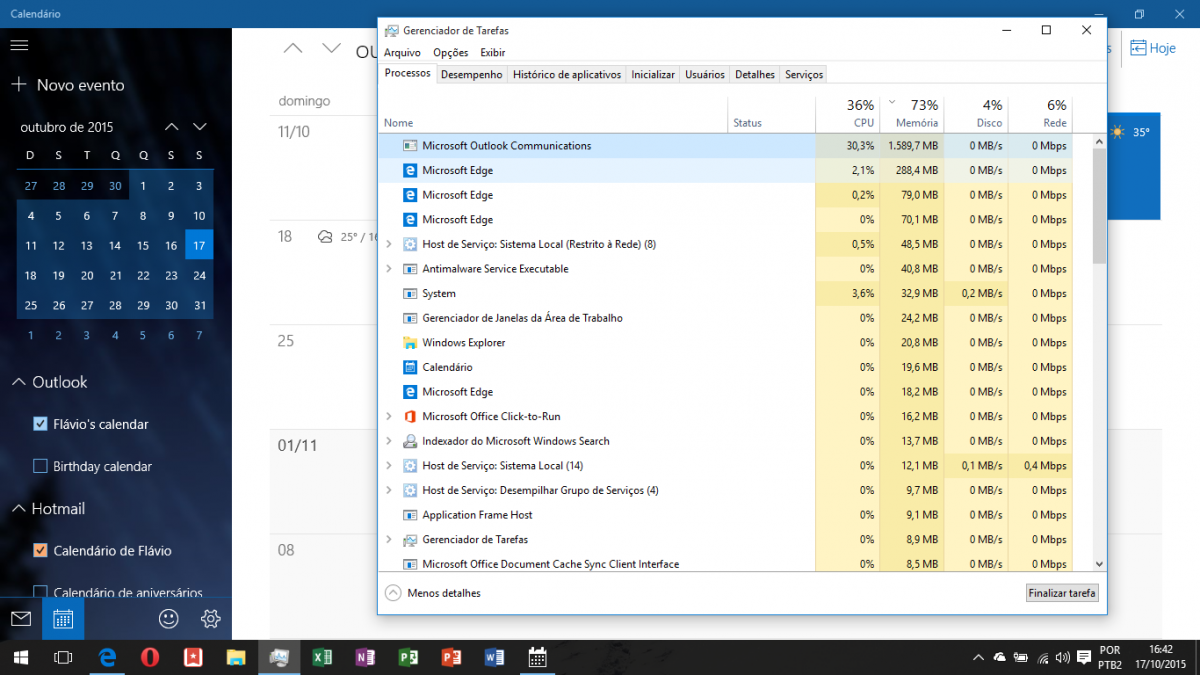Image resolution: width=1200 pixels, height=675 pixels.
Task: Expand Gerenciador de Tarefas process row
Action: click(389, 539)
